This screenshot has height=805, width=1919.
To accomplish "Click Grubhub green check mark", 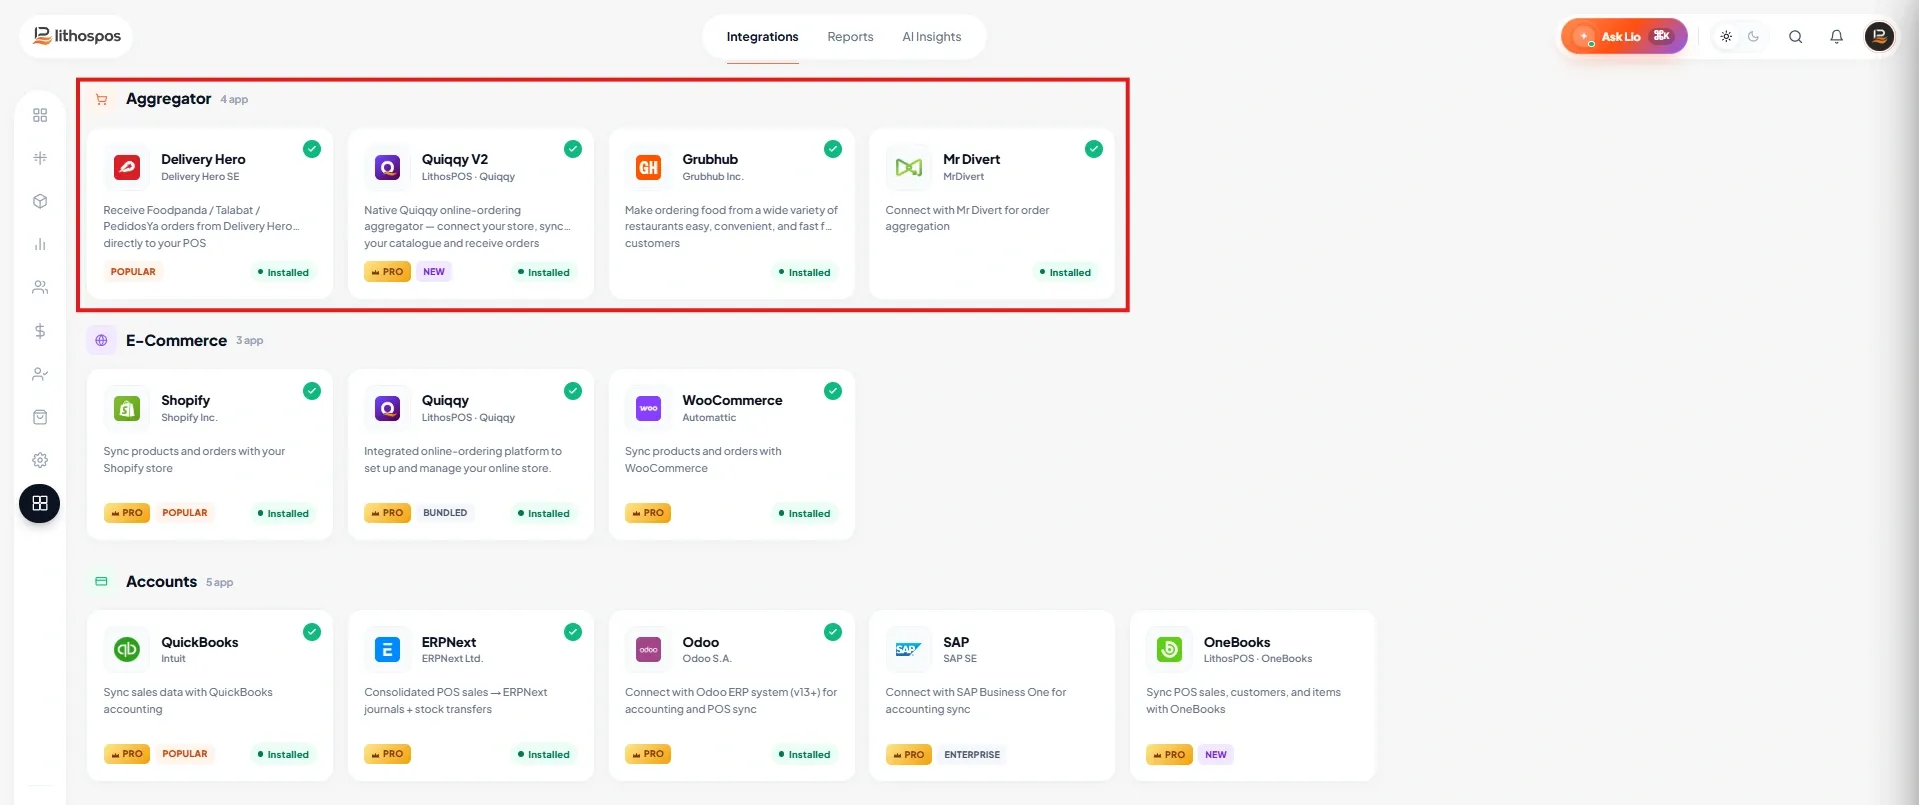I will click(x=833, y=149).
